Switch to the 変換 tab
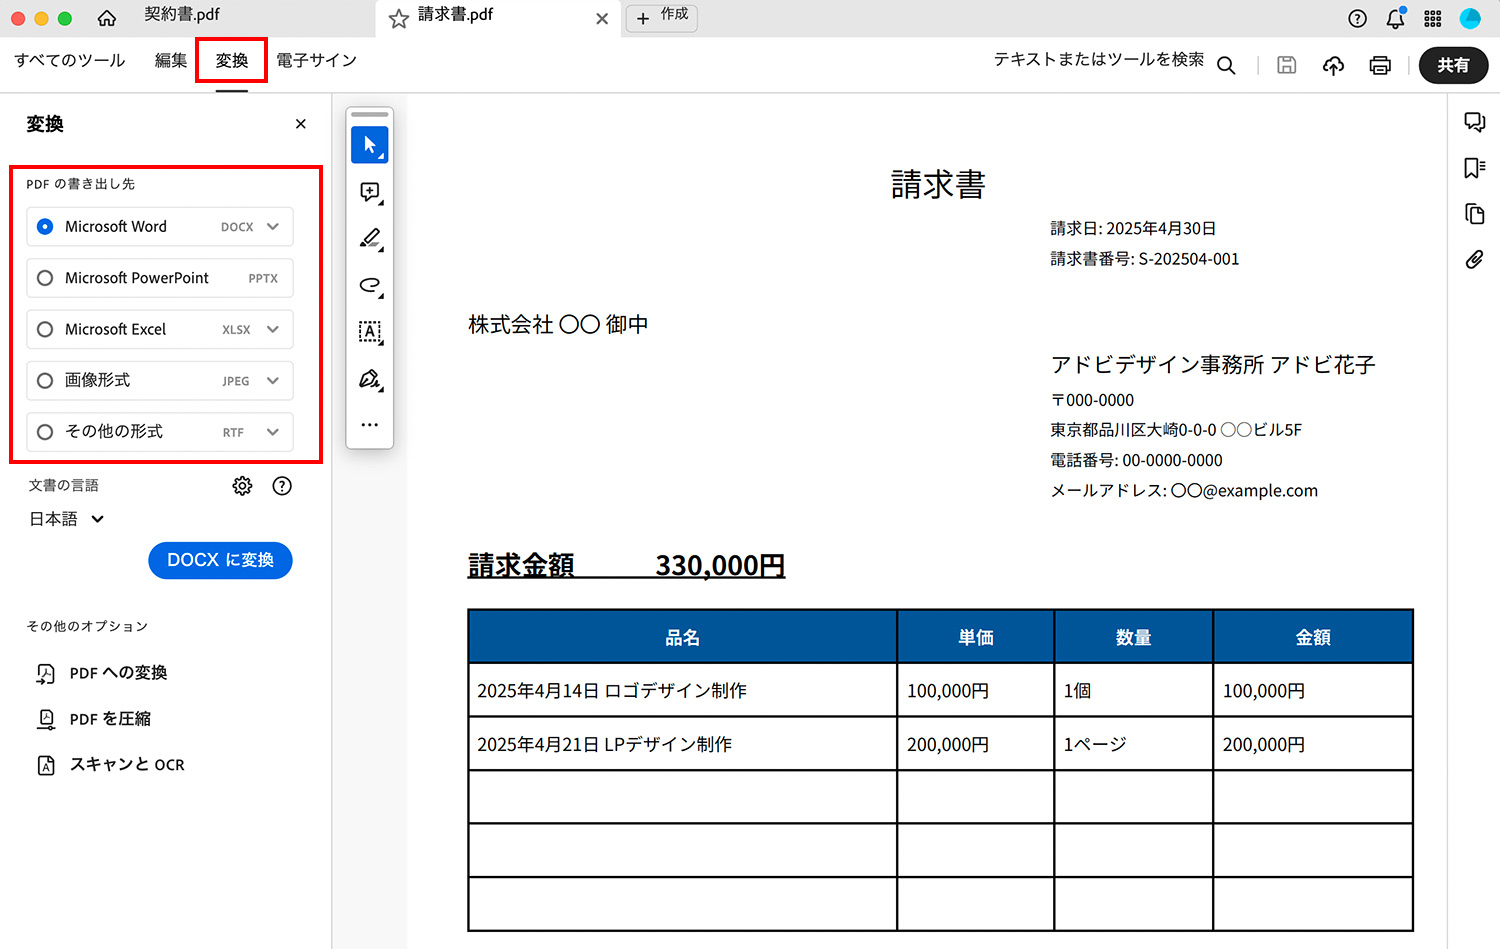Screen dimensions: 1500x949 (x=232, y=60)
